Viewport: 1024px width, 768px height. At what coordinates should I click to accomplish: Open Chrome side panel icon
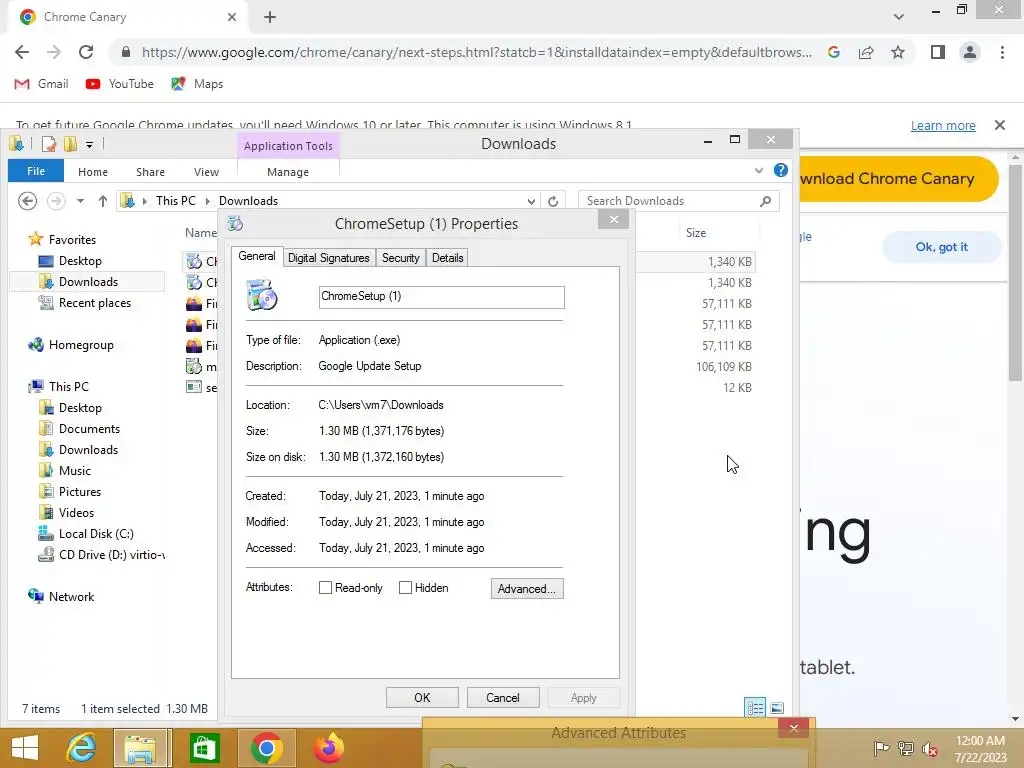(x=938, y=52)
